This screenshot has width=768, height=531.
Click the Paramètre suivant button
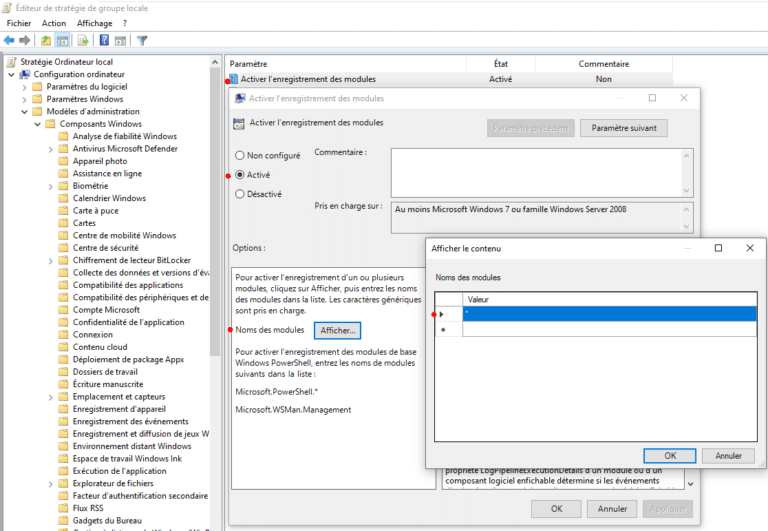coord(624,128)
